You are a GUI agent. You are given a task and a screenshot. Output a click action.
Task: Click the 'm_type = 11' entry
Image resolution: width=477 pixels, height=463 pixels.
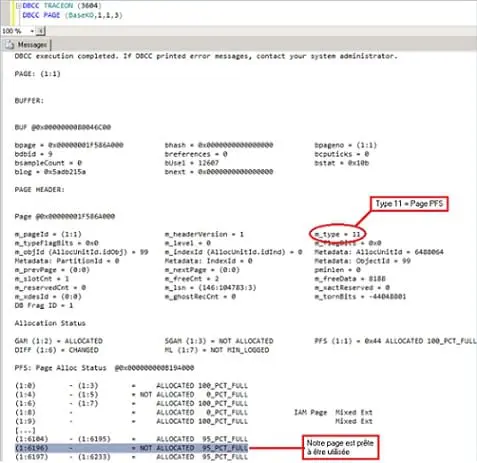coord(337,234)
